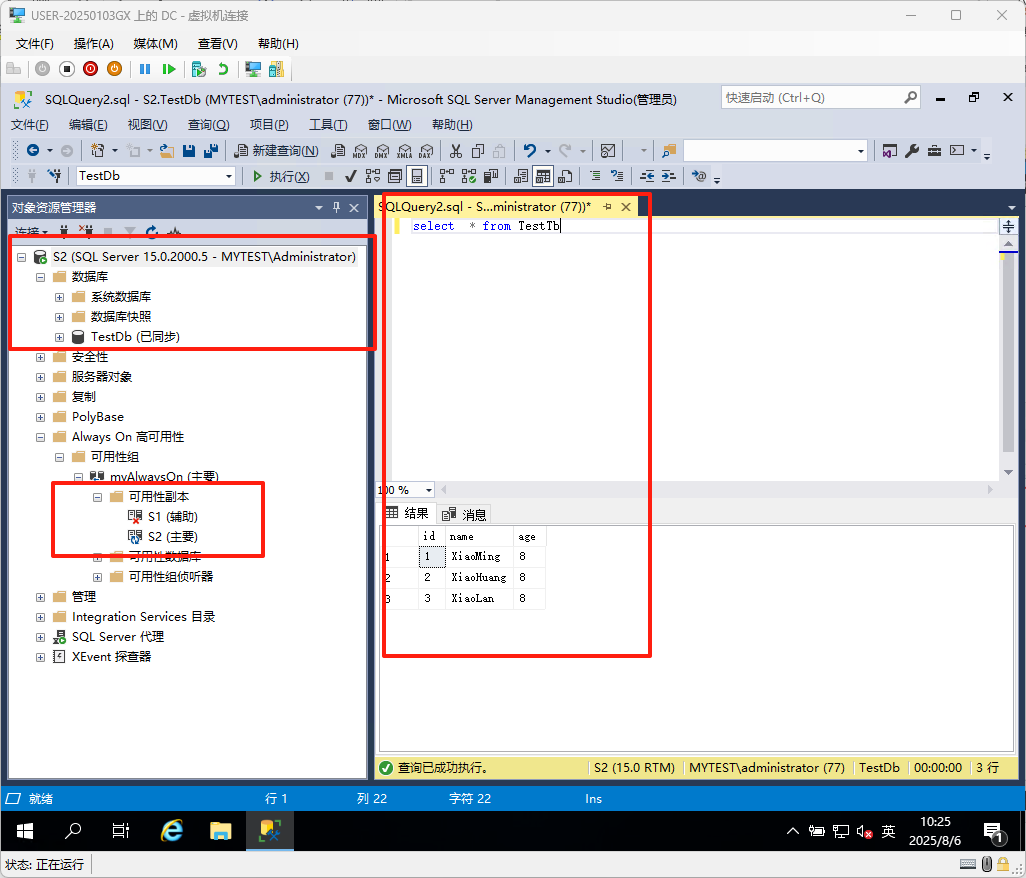Click the enhanced session monitor icon

[253, 69]
